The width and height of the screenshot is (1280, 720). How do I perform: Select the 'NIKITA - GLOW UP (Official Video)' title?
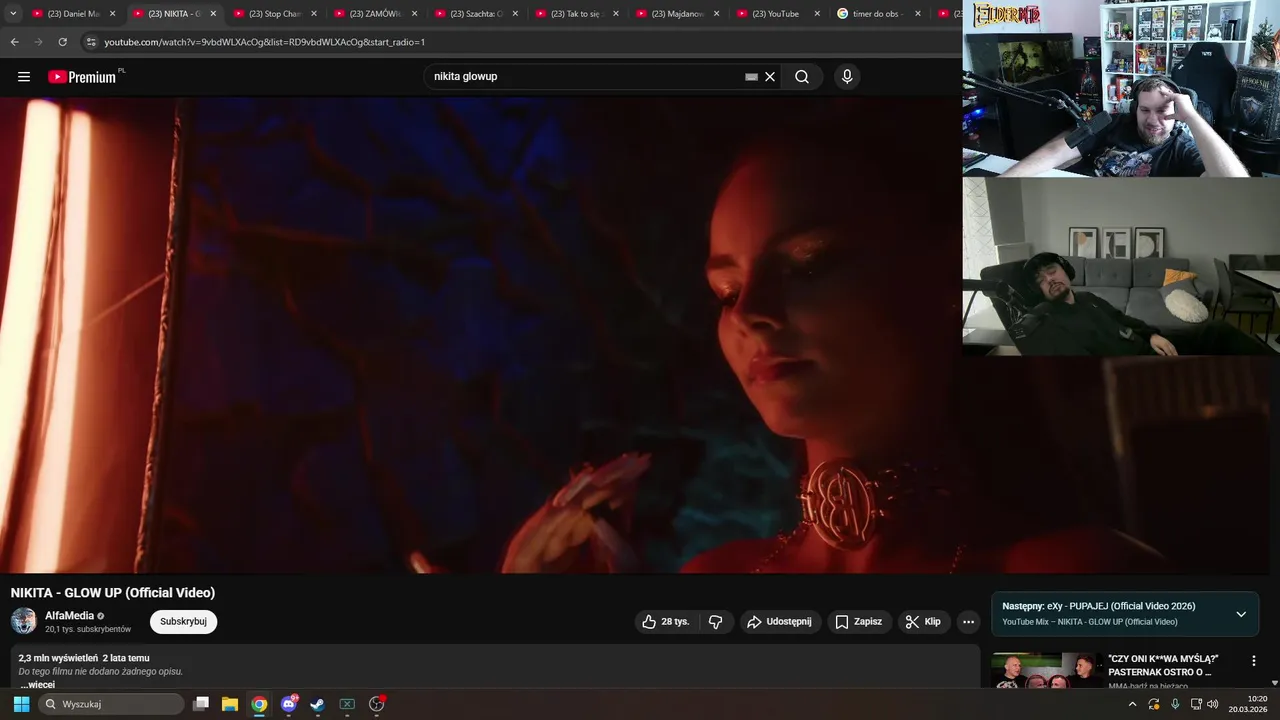(113, 593)
